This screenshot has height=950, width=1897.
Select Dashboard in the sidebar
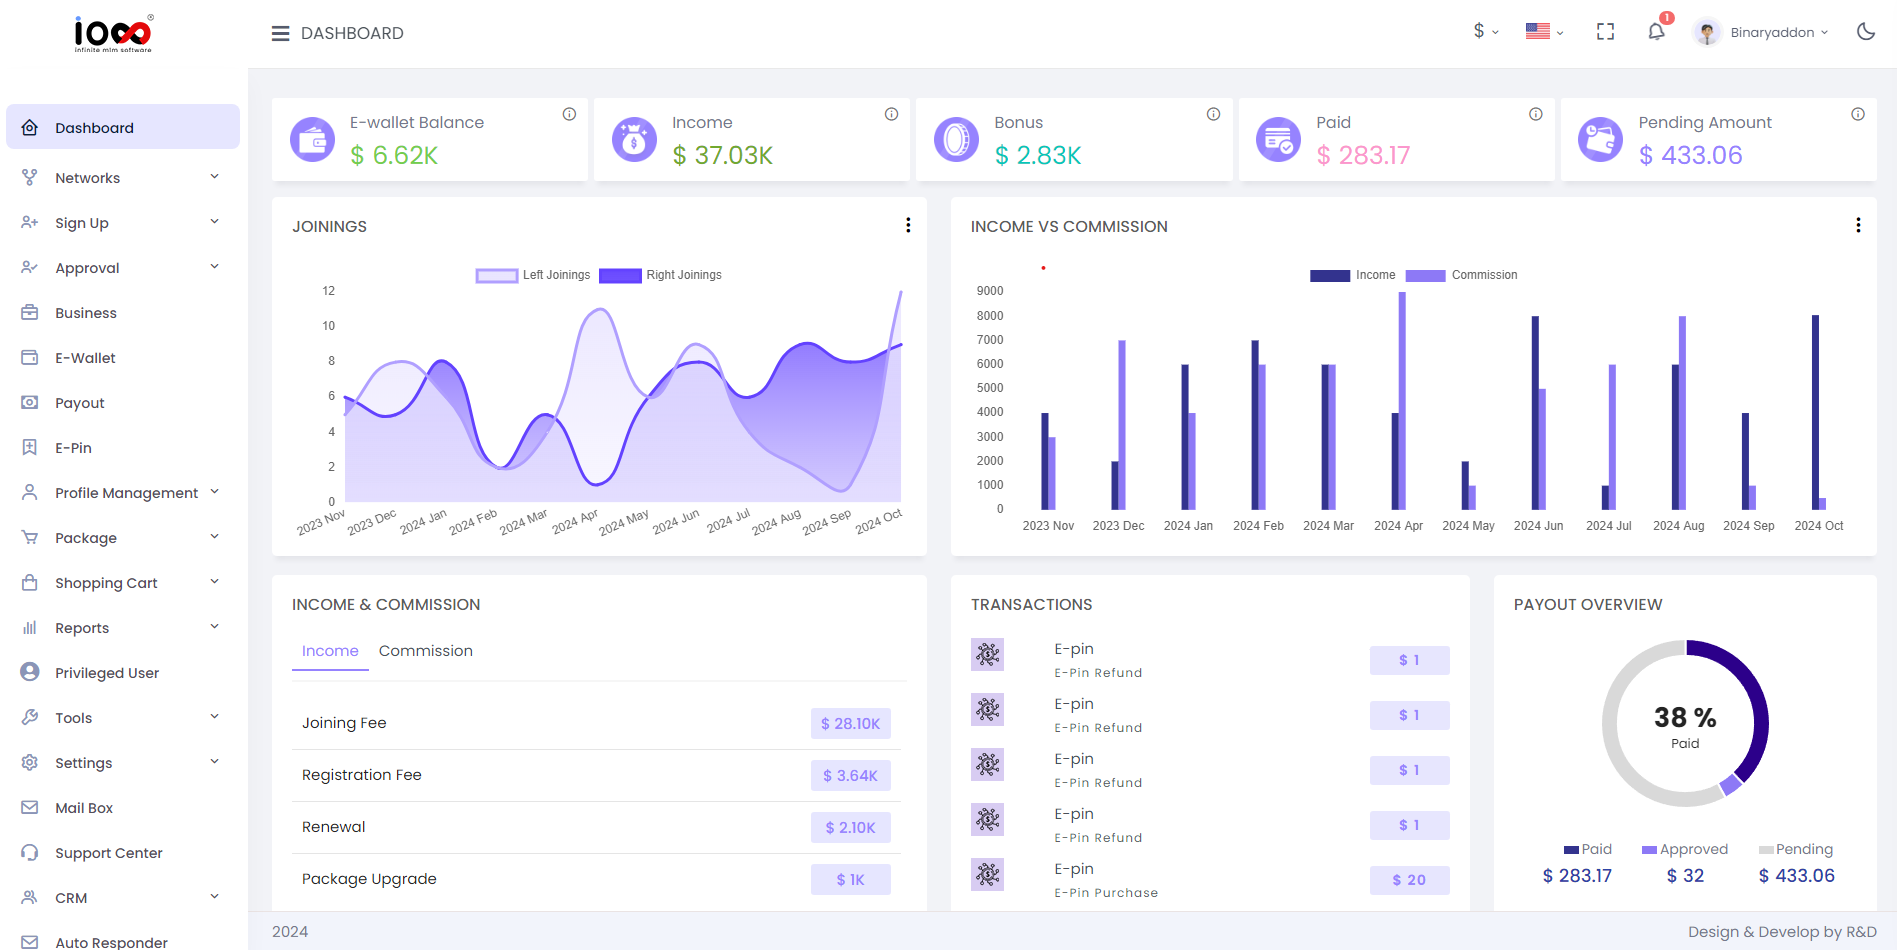(123, 127)
